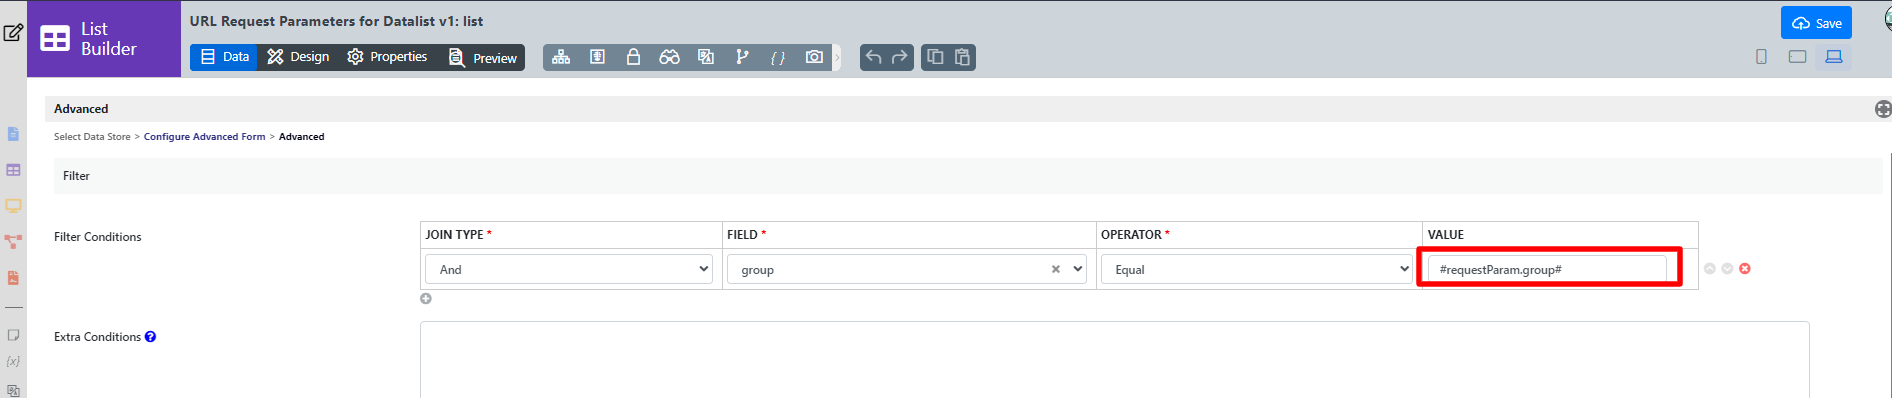Switch to the Design tab

[298, 57]
